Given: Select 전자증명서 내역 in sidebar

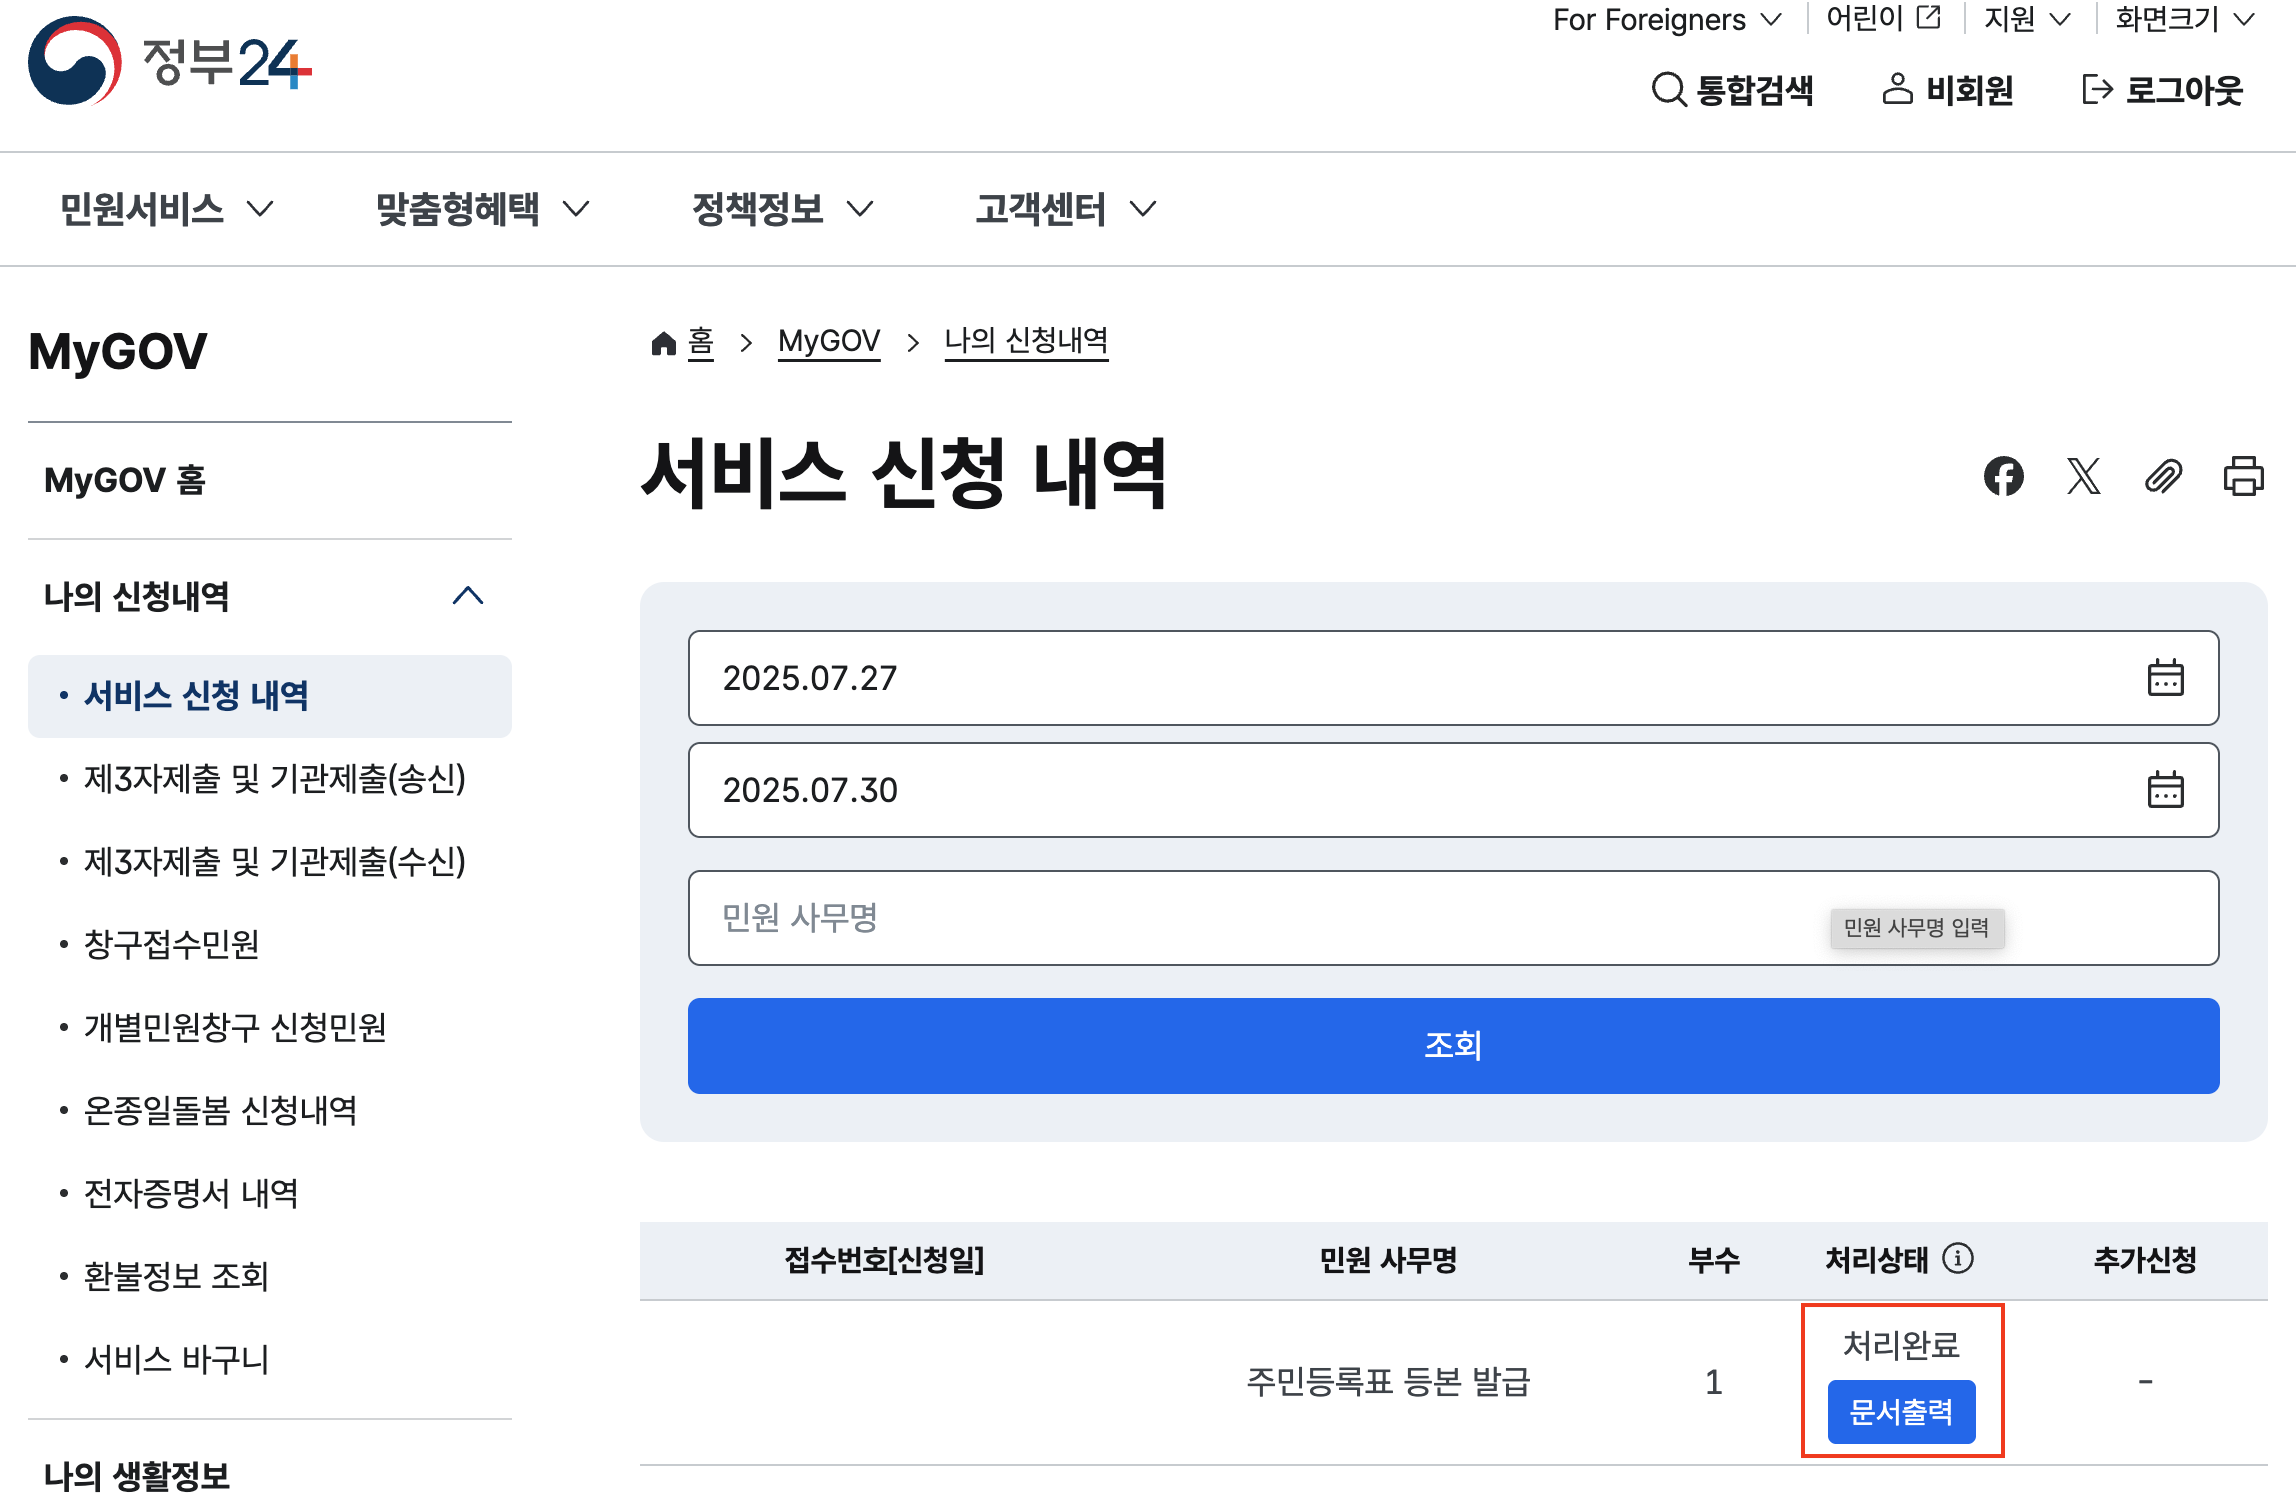Looking at the screenshot, I should (x=190, y=1193).
